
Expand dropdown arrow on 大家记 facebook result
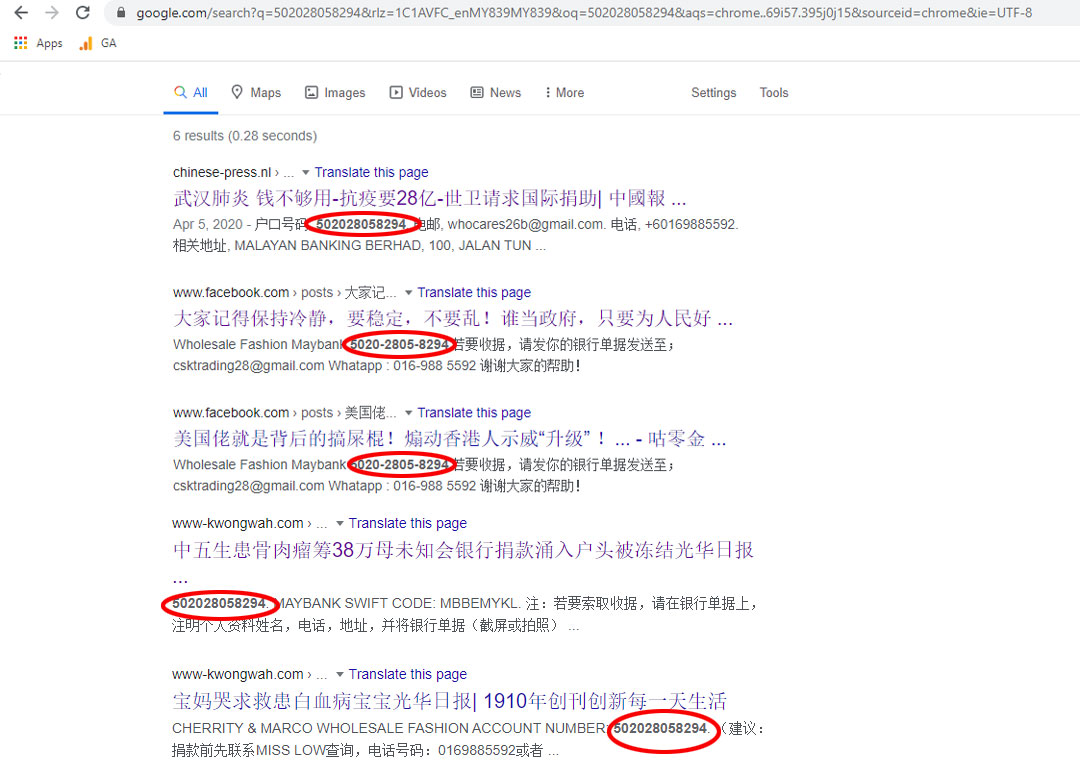pos(408,293)
